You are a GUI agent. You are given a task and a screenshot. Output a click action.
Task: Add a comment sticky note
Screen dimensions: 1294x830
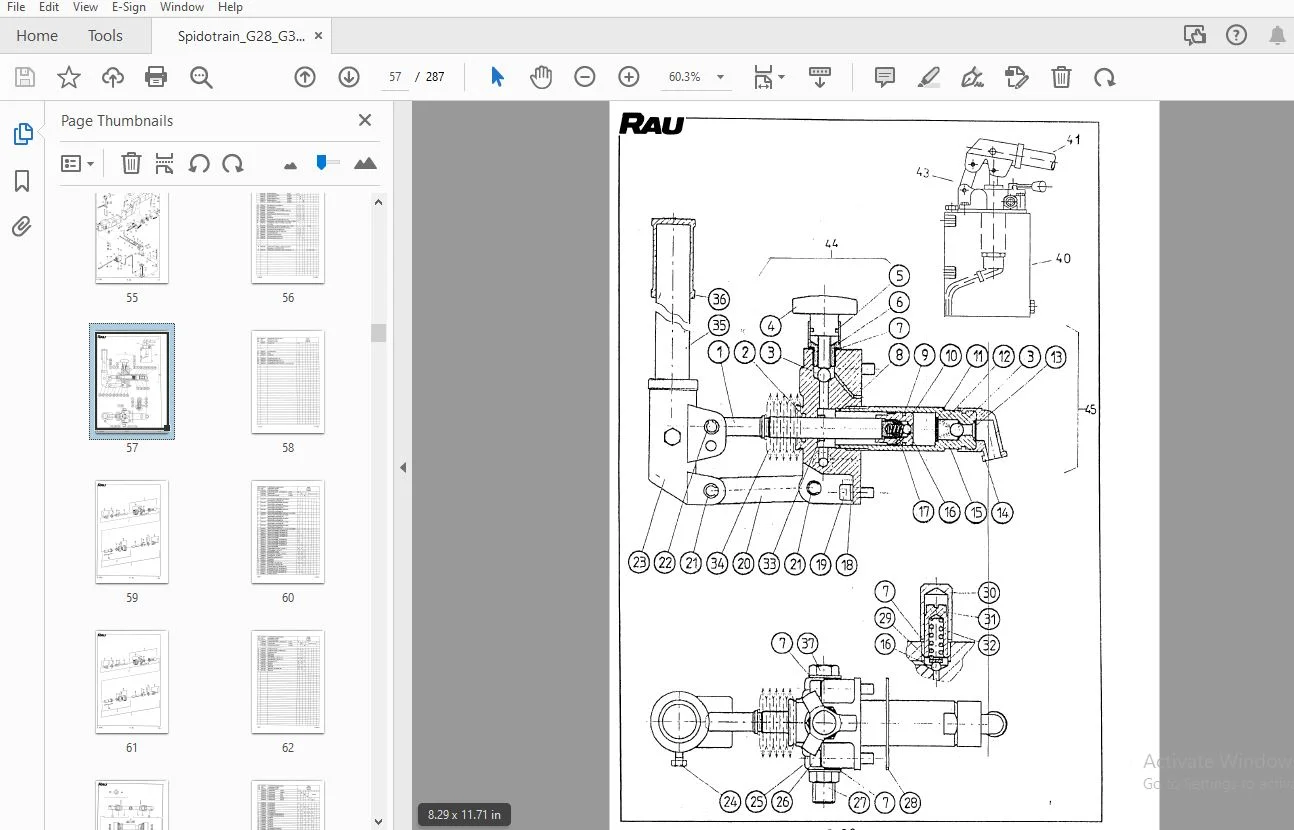coord(885,77)
